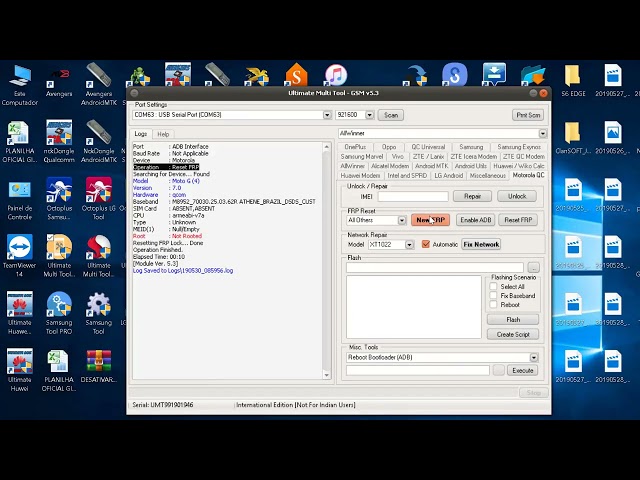Open the ClanSOFT folder icon
The width and height of the screenshot is (640, 480).
[573, 138]
